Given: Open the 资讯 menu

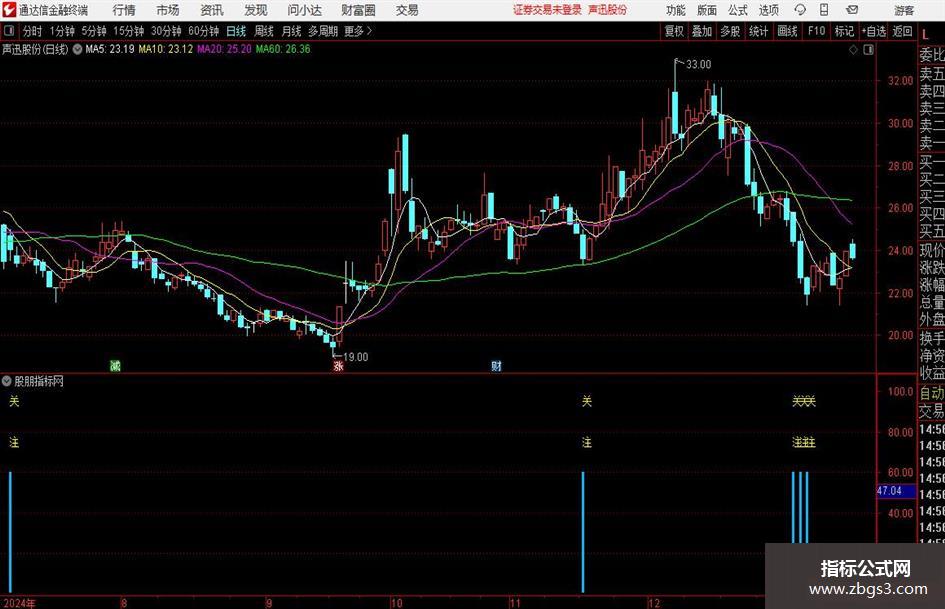Looking at the screenshot, I should click(212, 10).
